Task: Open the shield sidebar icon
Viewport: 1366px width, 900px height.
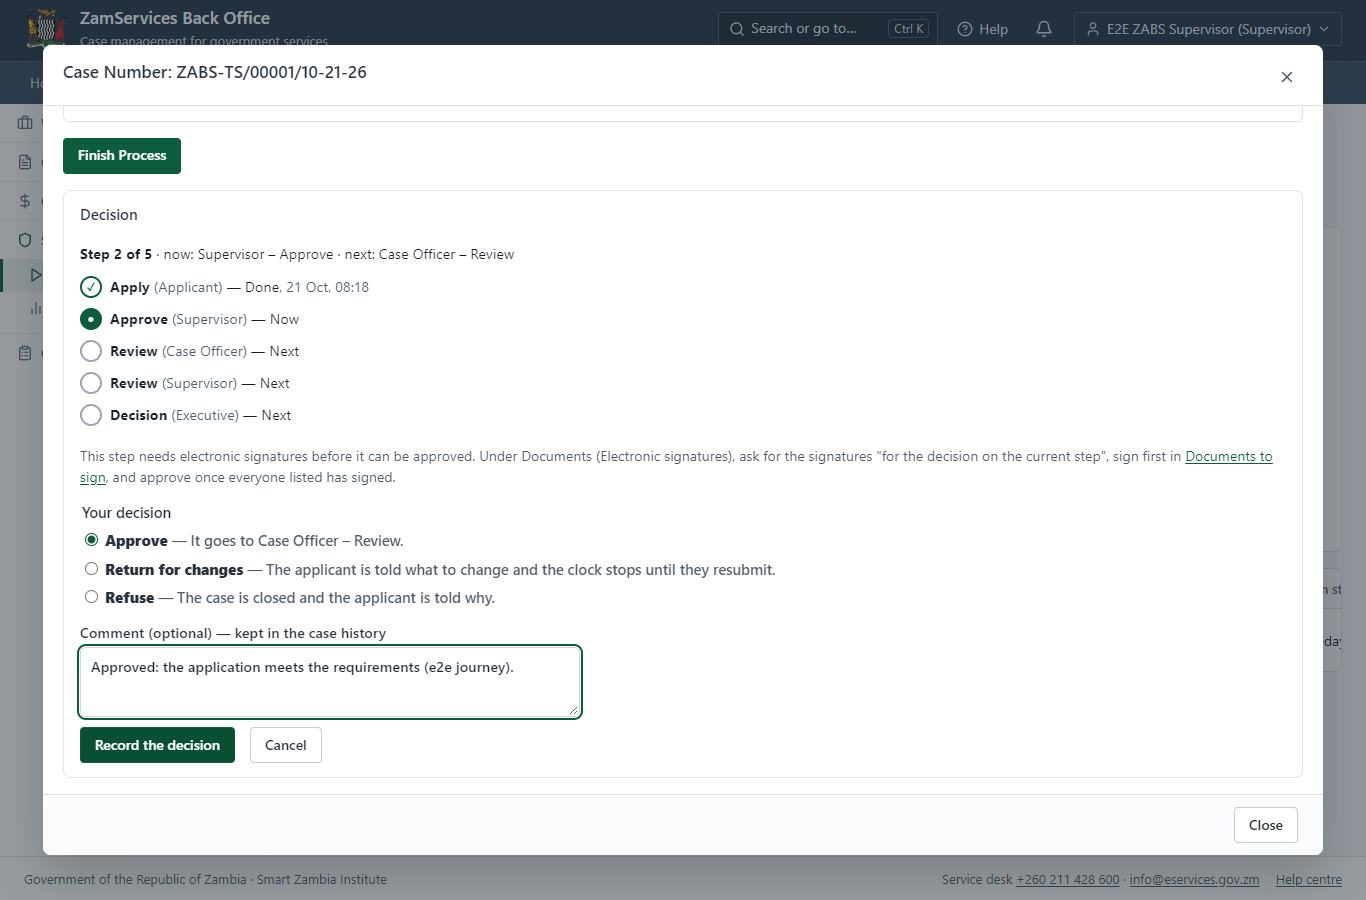Action: [25, 240]
